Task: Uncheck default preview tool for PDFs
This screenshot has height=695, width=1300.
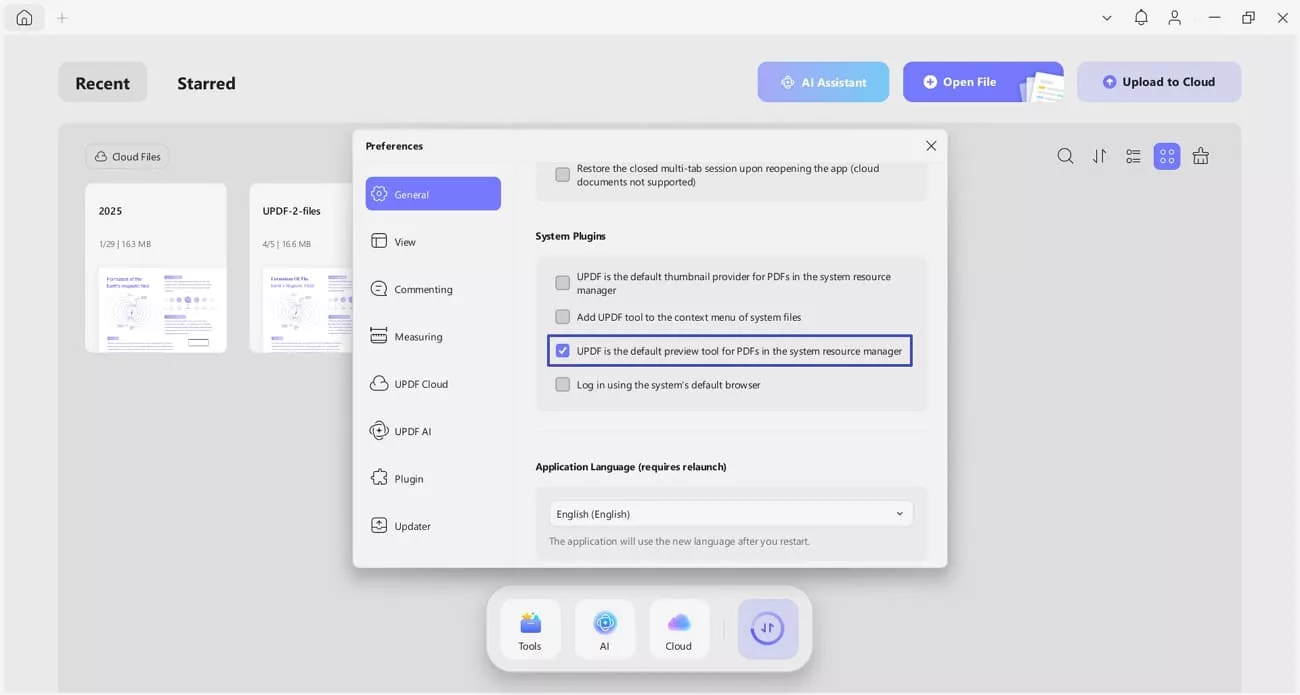Action: click(x=563, y=351)
